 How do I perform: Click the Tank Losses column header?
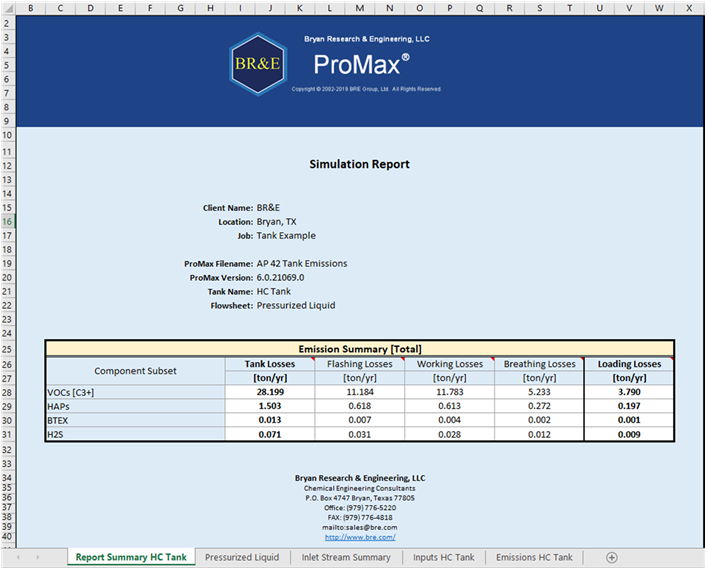coord(270,364)
